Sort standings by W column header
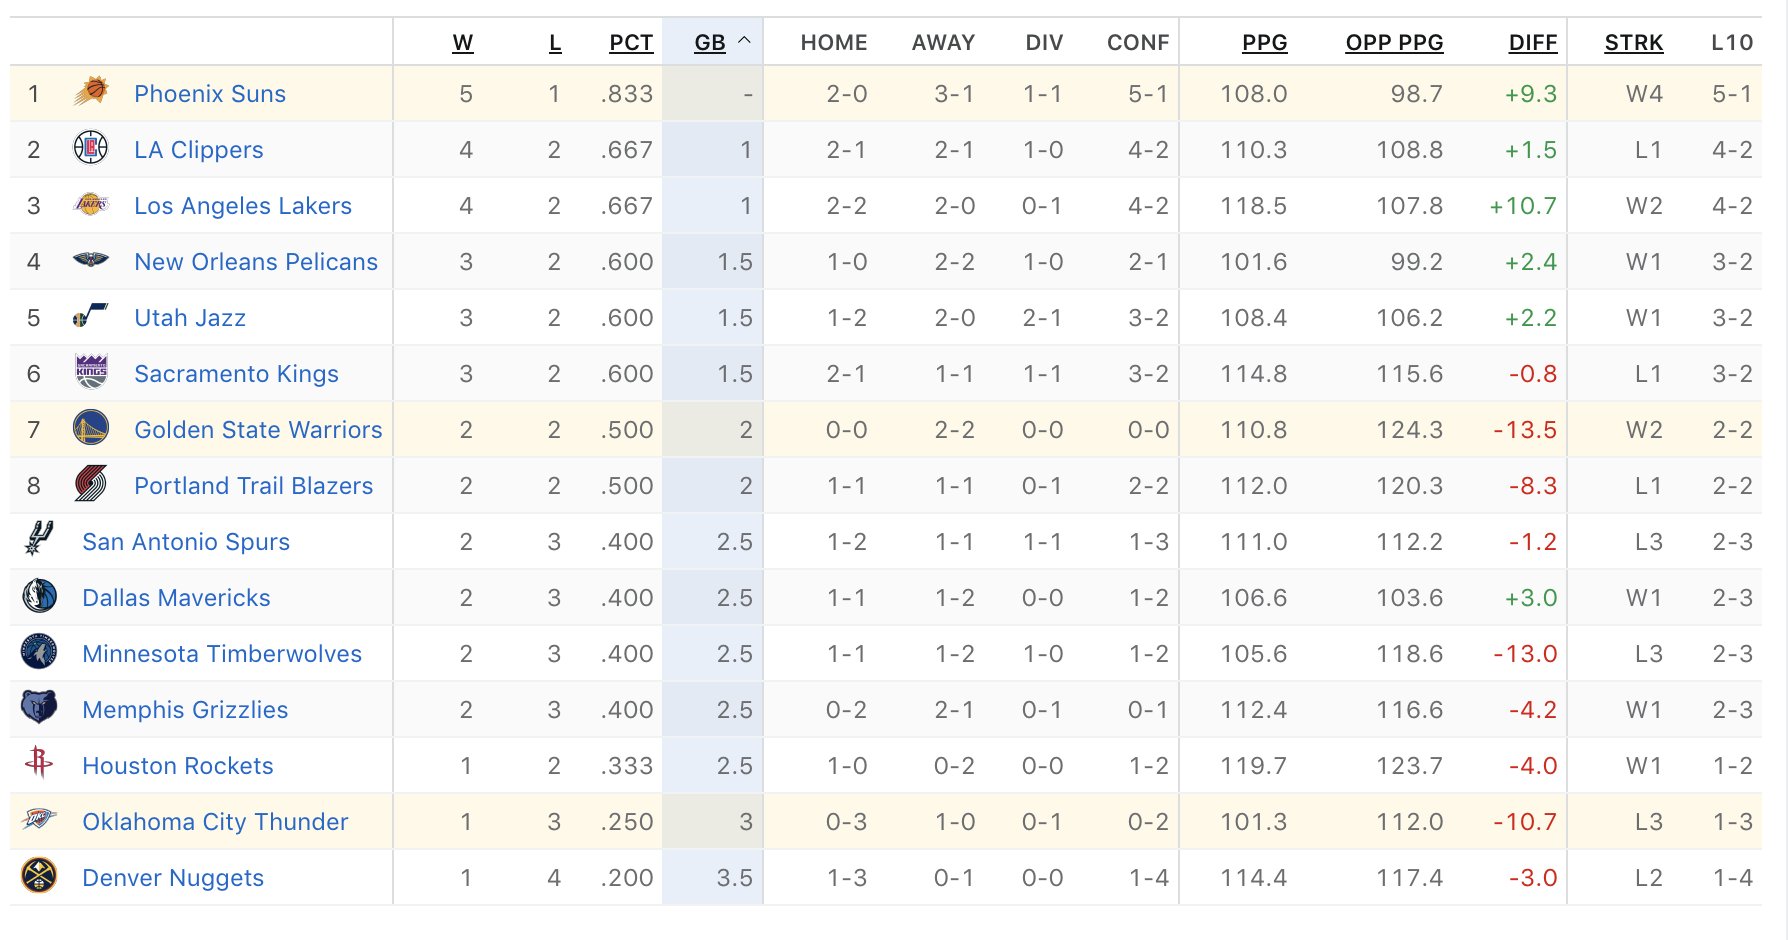Screen dimensions: 1788x940 tap(463, 43)
